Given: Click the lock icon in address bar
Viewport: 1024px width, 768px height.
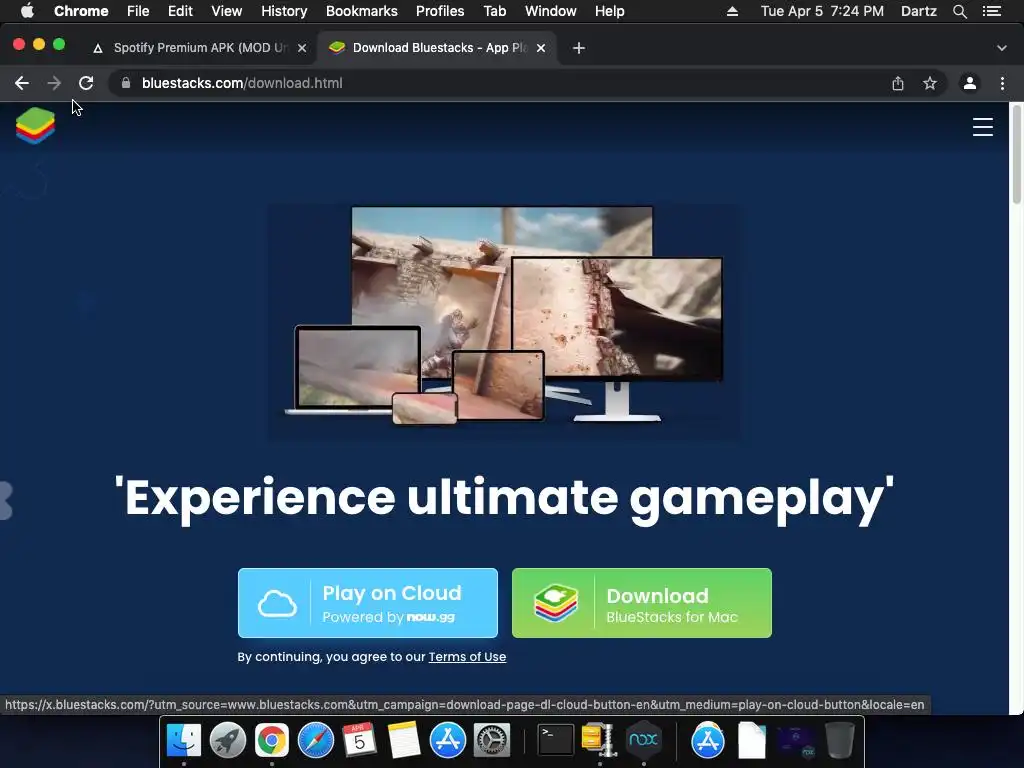Looking at the screenshot, I should point(126,83).
